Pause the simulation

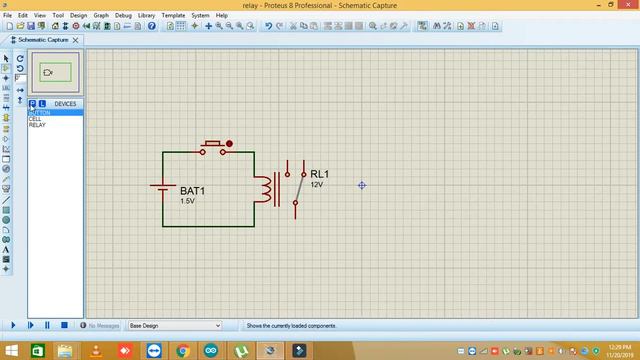click(x=47, y=325)
